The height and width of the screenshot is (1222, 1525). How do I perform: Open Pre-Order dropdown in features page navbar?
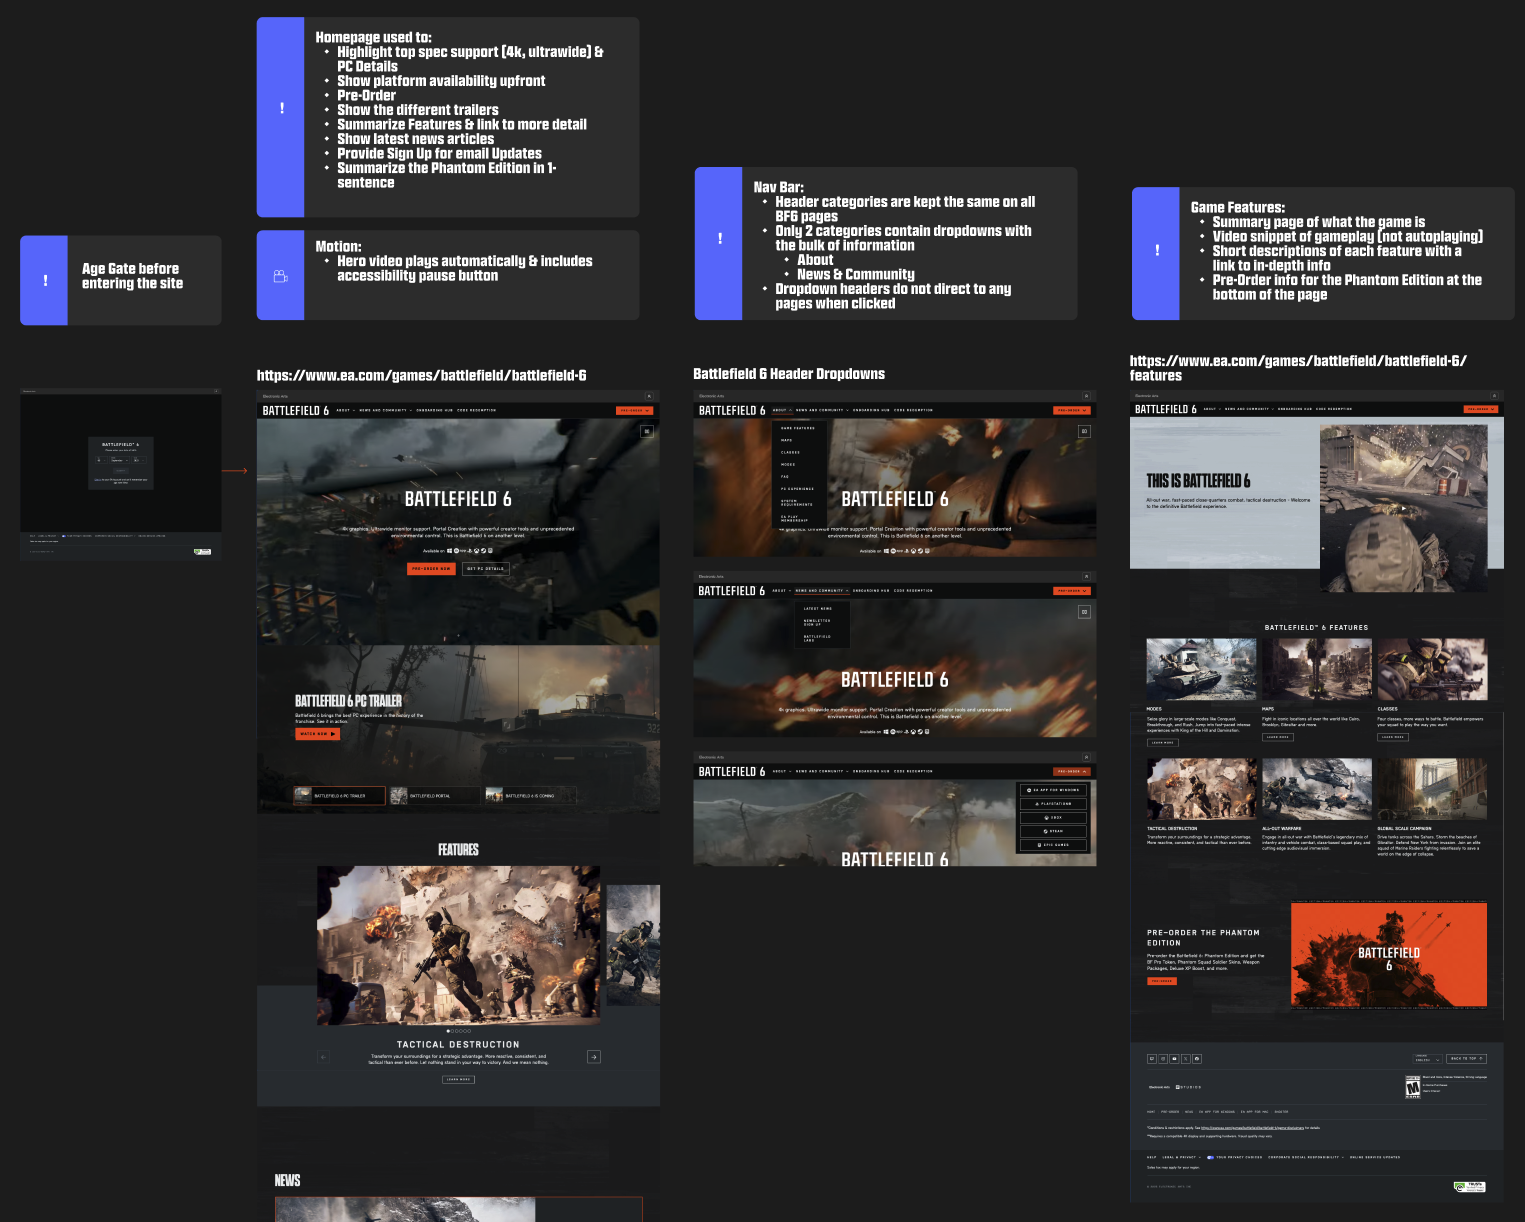1481,409
